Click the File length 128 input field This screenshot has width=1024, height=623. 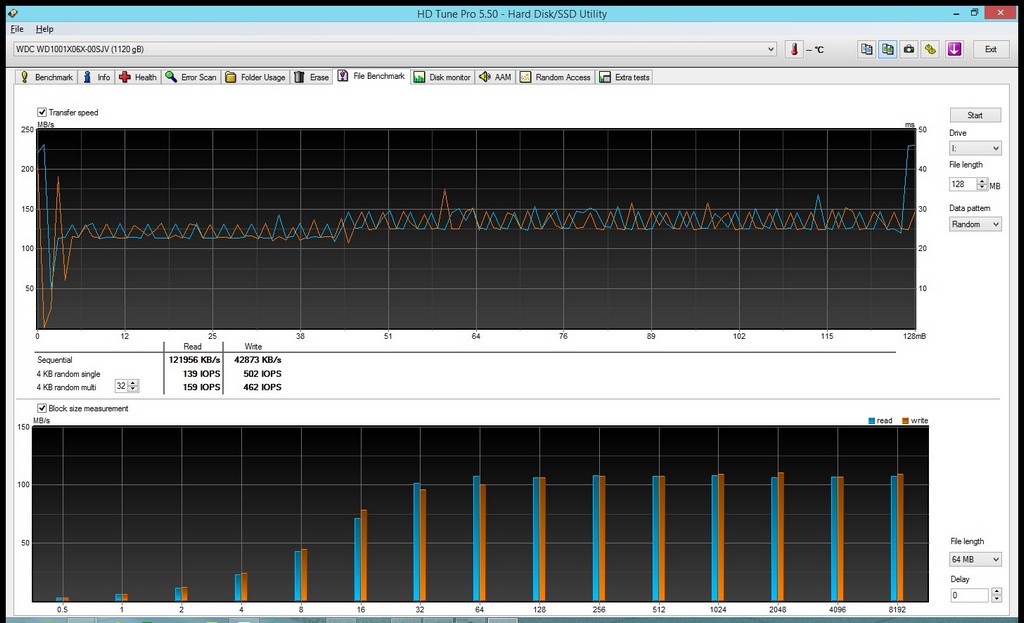click(963, 184)
